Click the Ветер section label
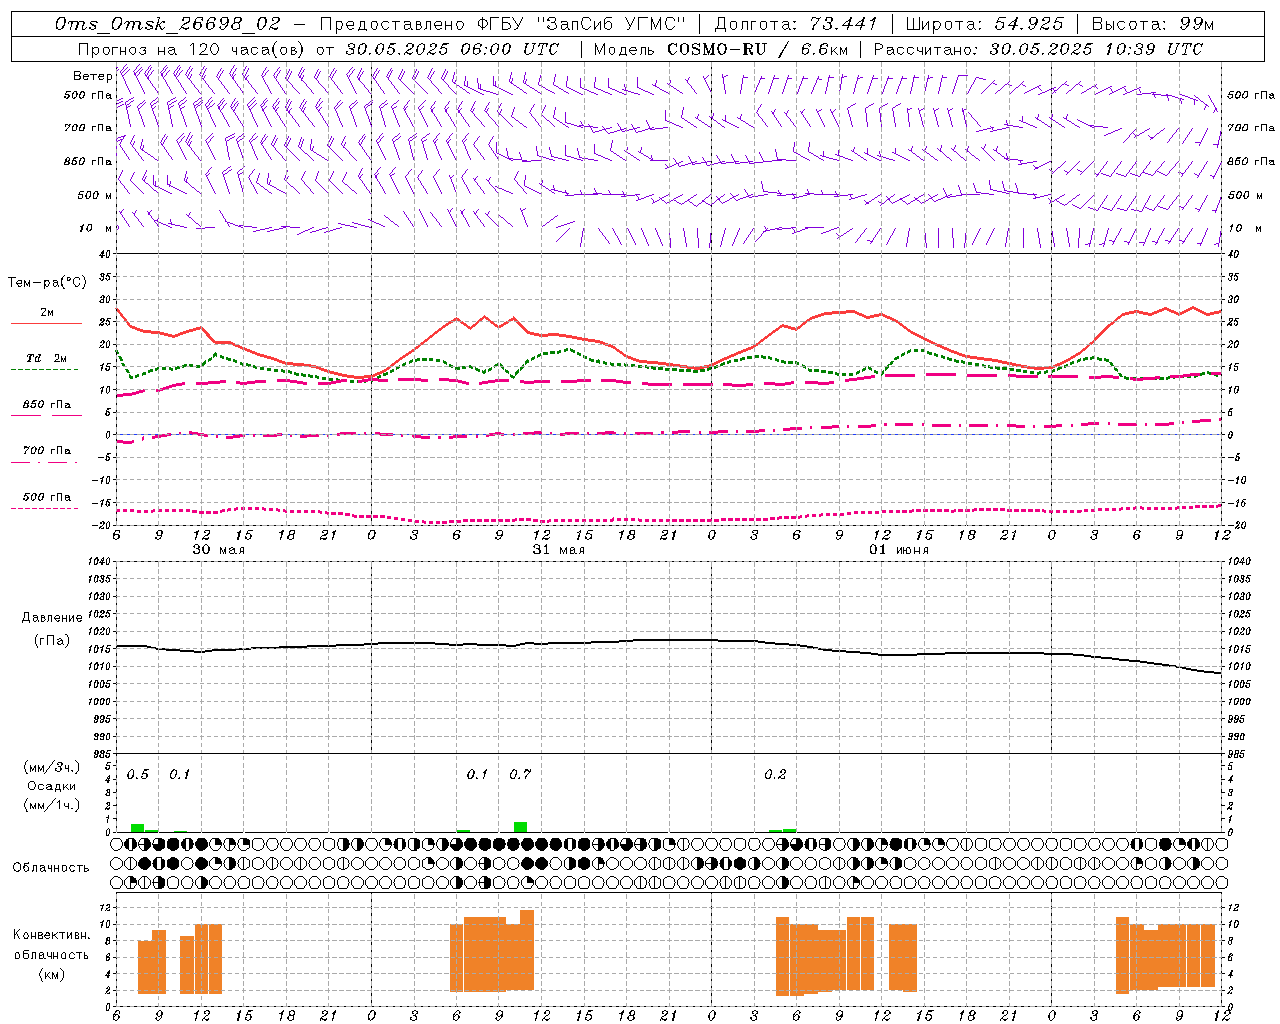Screen dimensions: 1280x1024 pos(92,76)
